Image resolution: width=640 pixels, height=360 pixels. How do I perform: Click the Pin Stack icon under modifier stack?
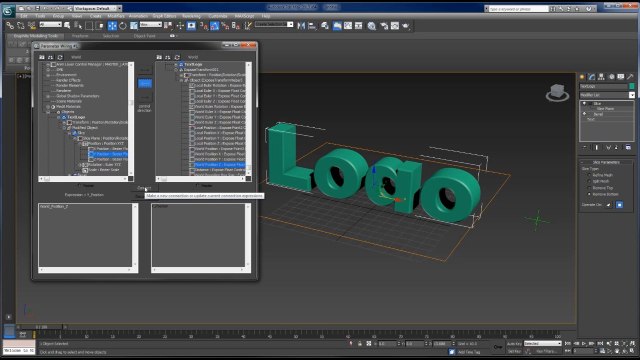point(584,147)
